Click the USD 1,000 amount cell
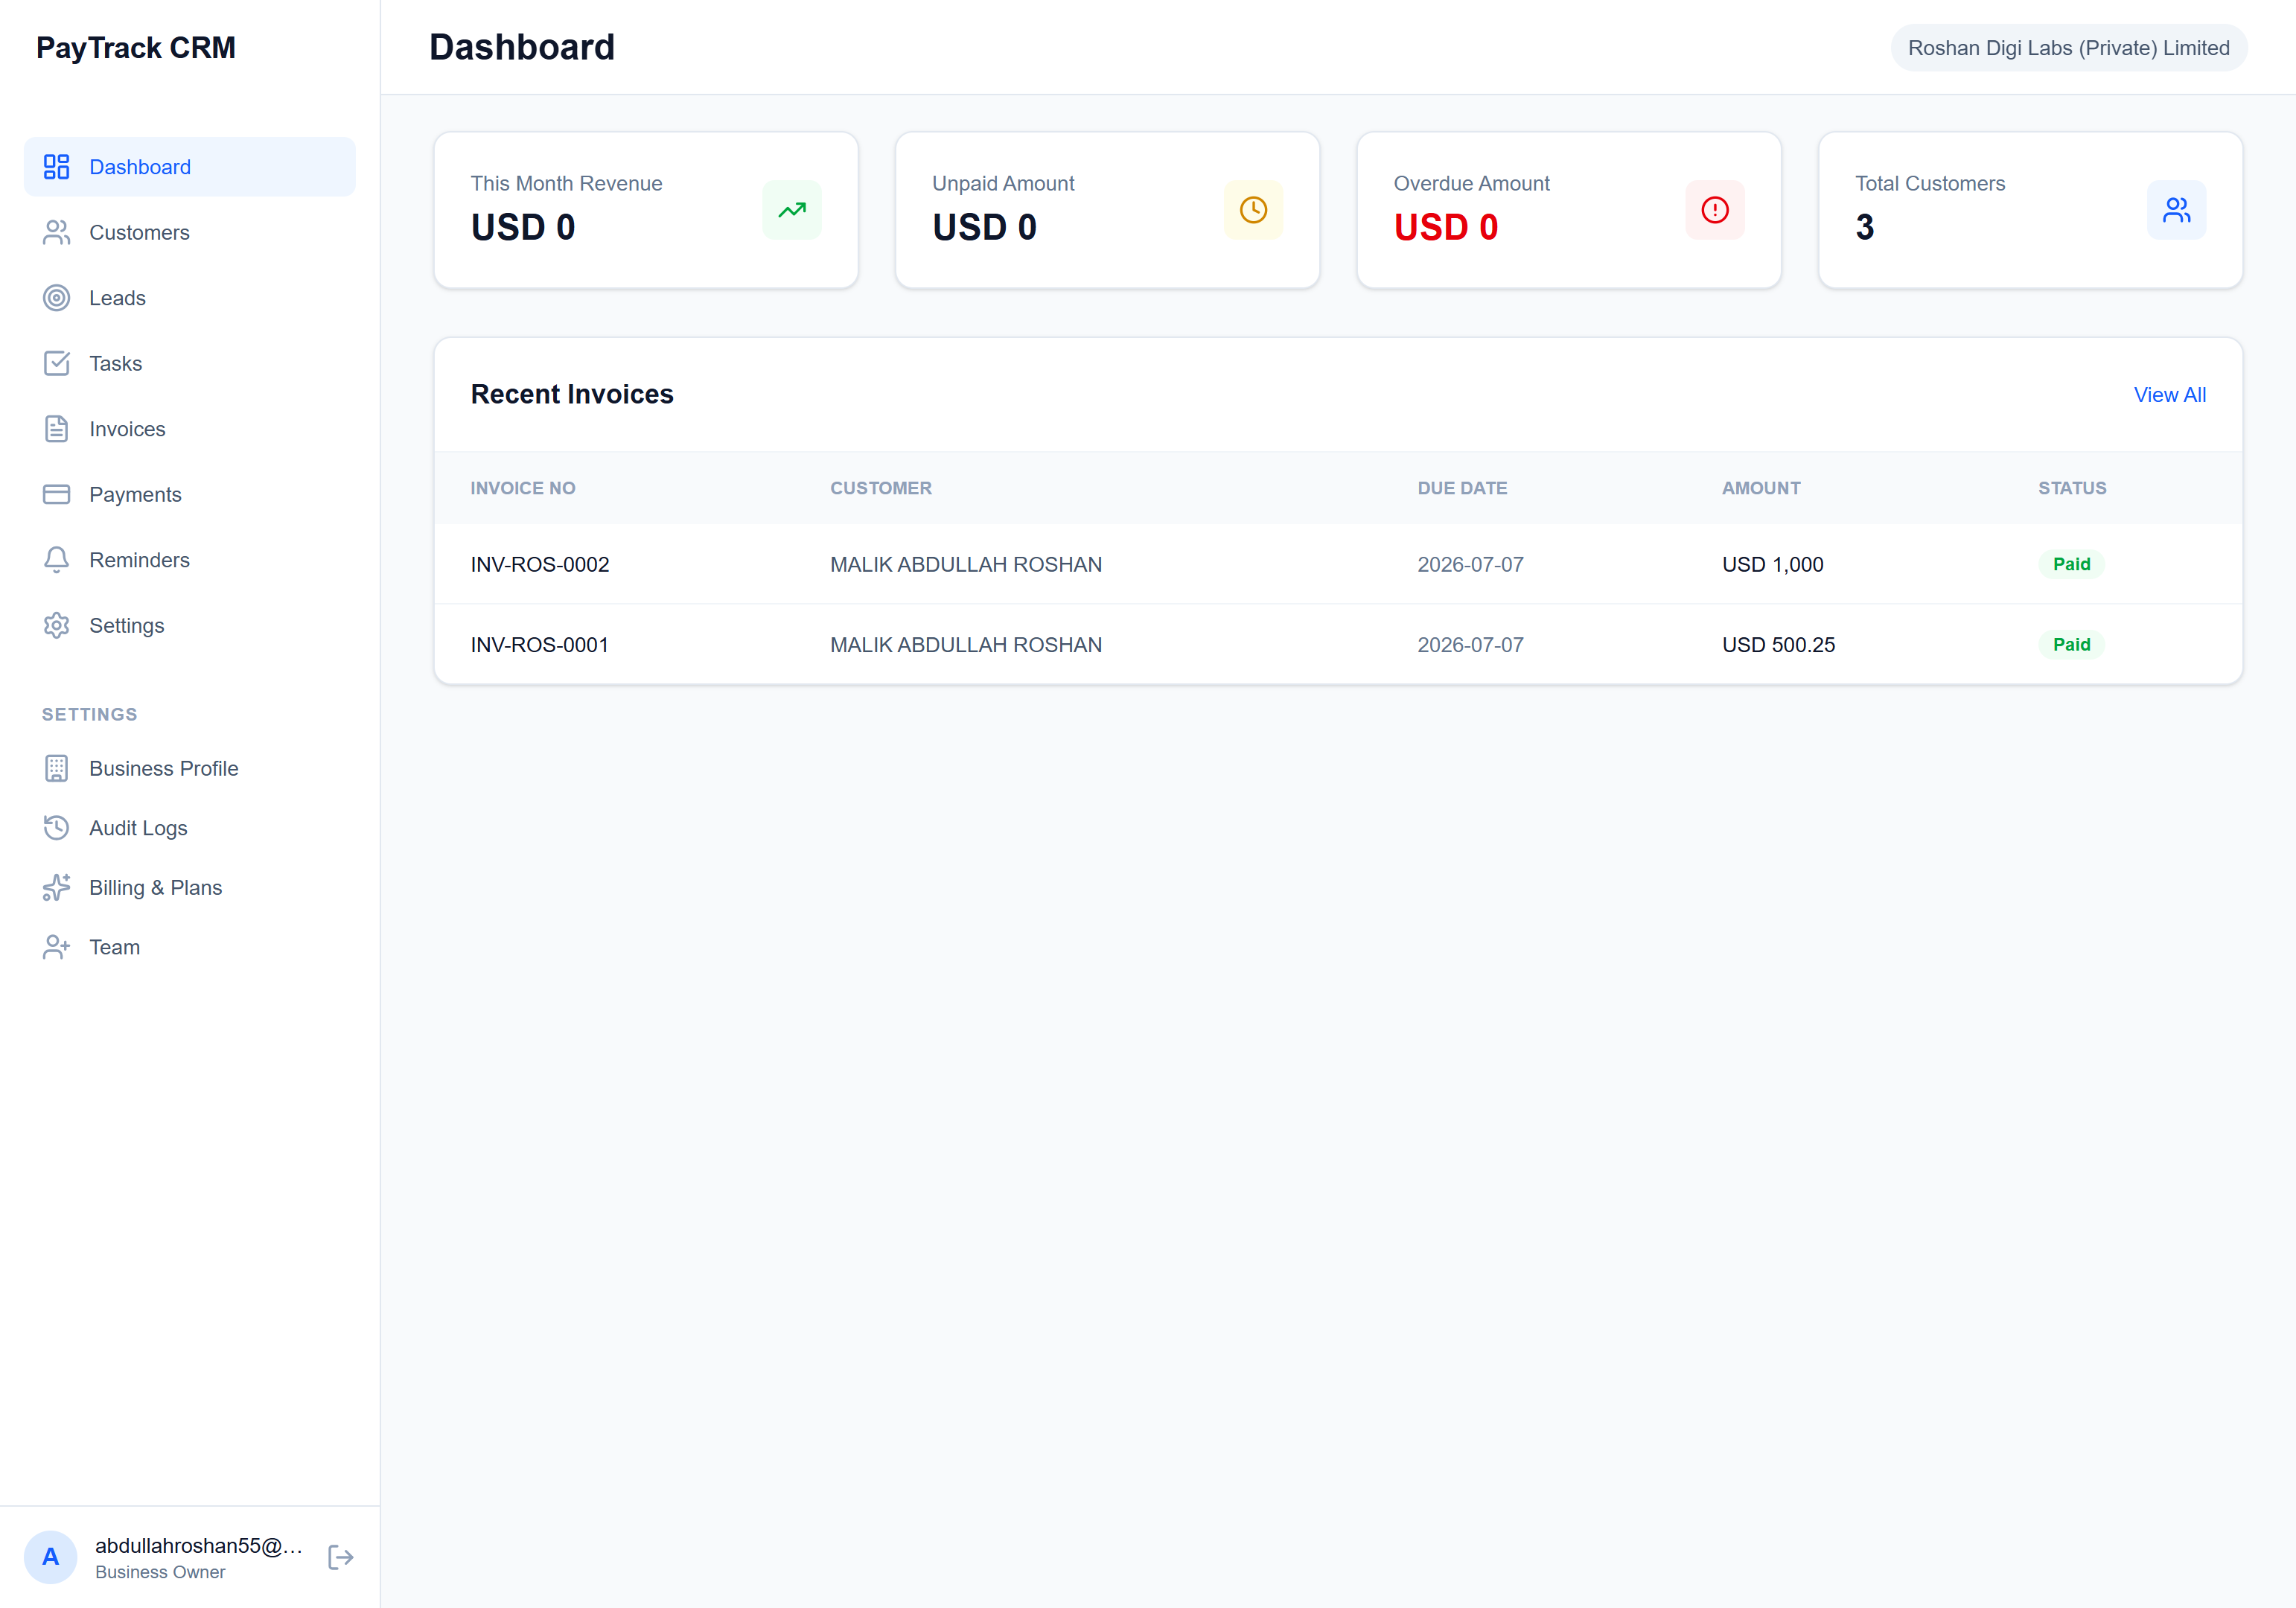The height and width of the screenshot is (1608, 2296). 1772,564
